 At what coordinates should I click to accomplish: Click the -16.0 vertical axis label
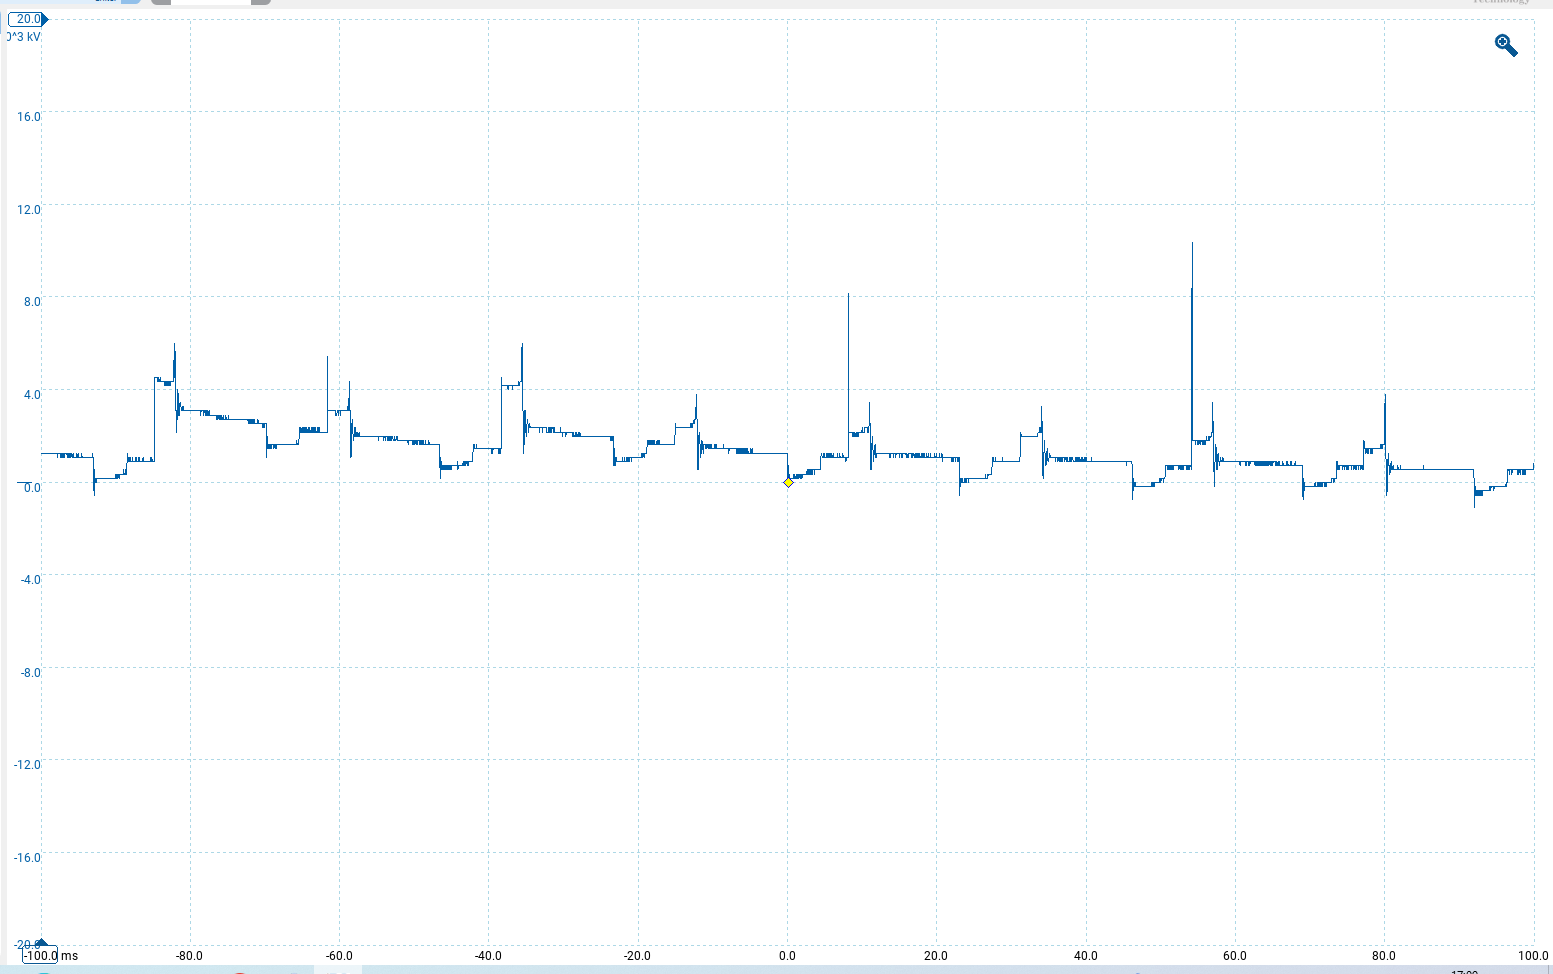coord(27,858)
